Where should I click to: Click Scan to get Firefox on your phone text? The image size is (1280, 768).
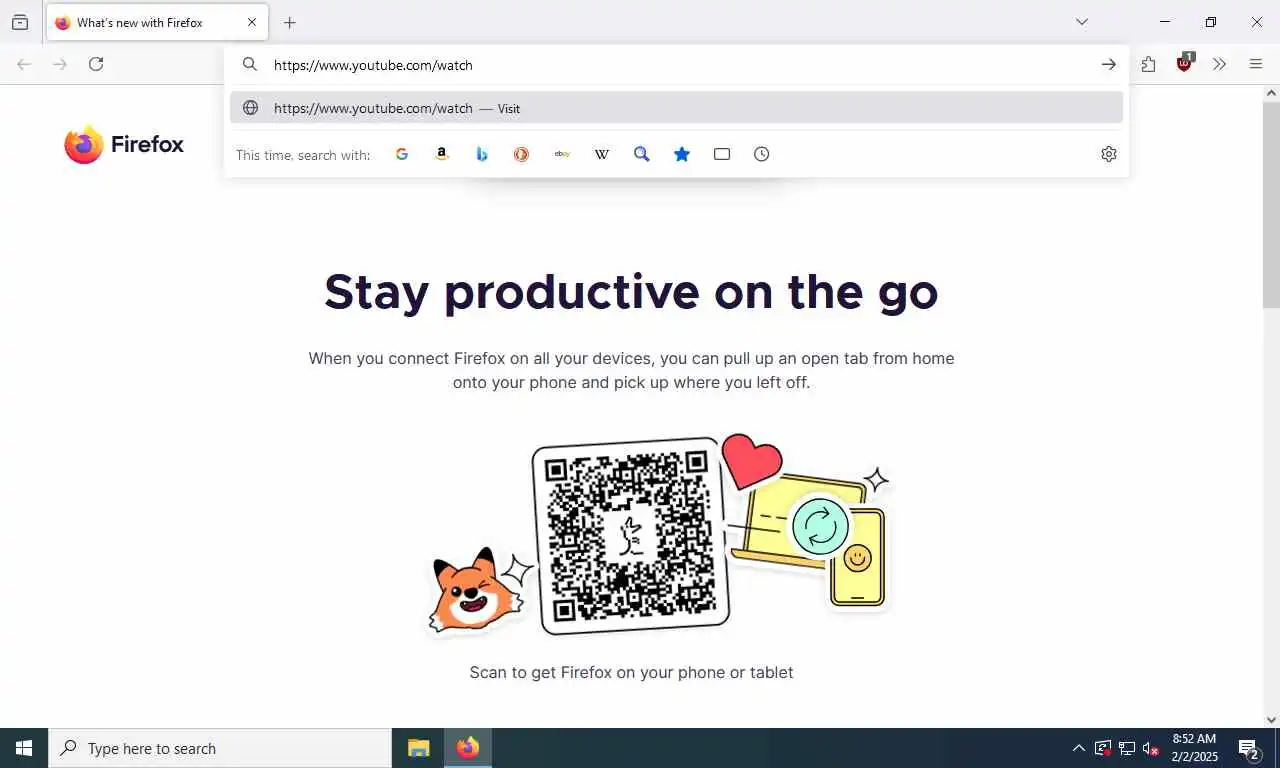pos(631,672)
